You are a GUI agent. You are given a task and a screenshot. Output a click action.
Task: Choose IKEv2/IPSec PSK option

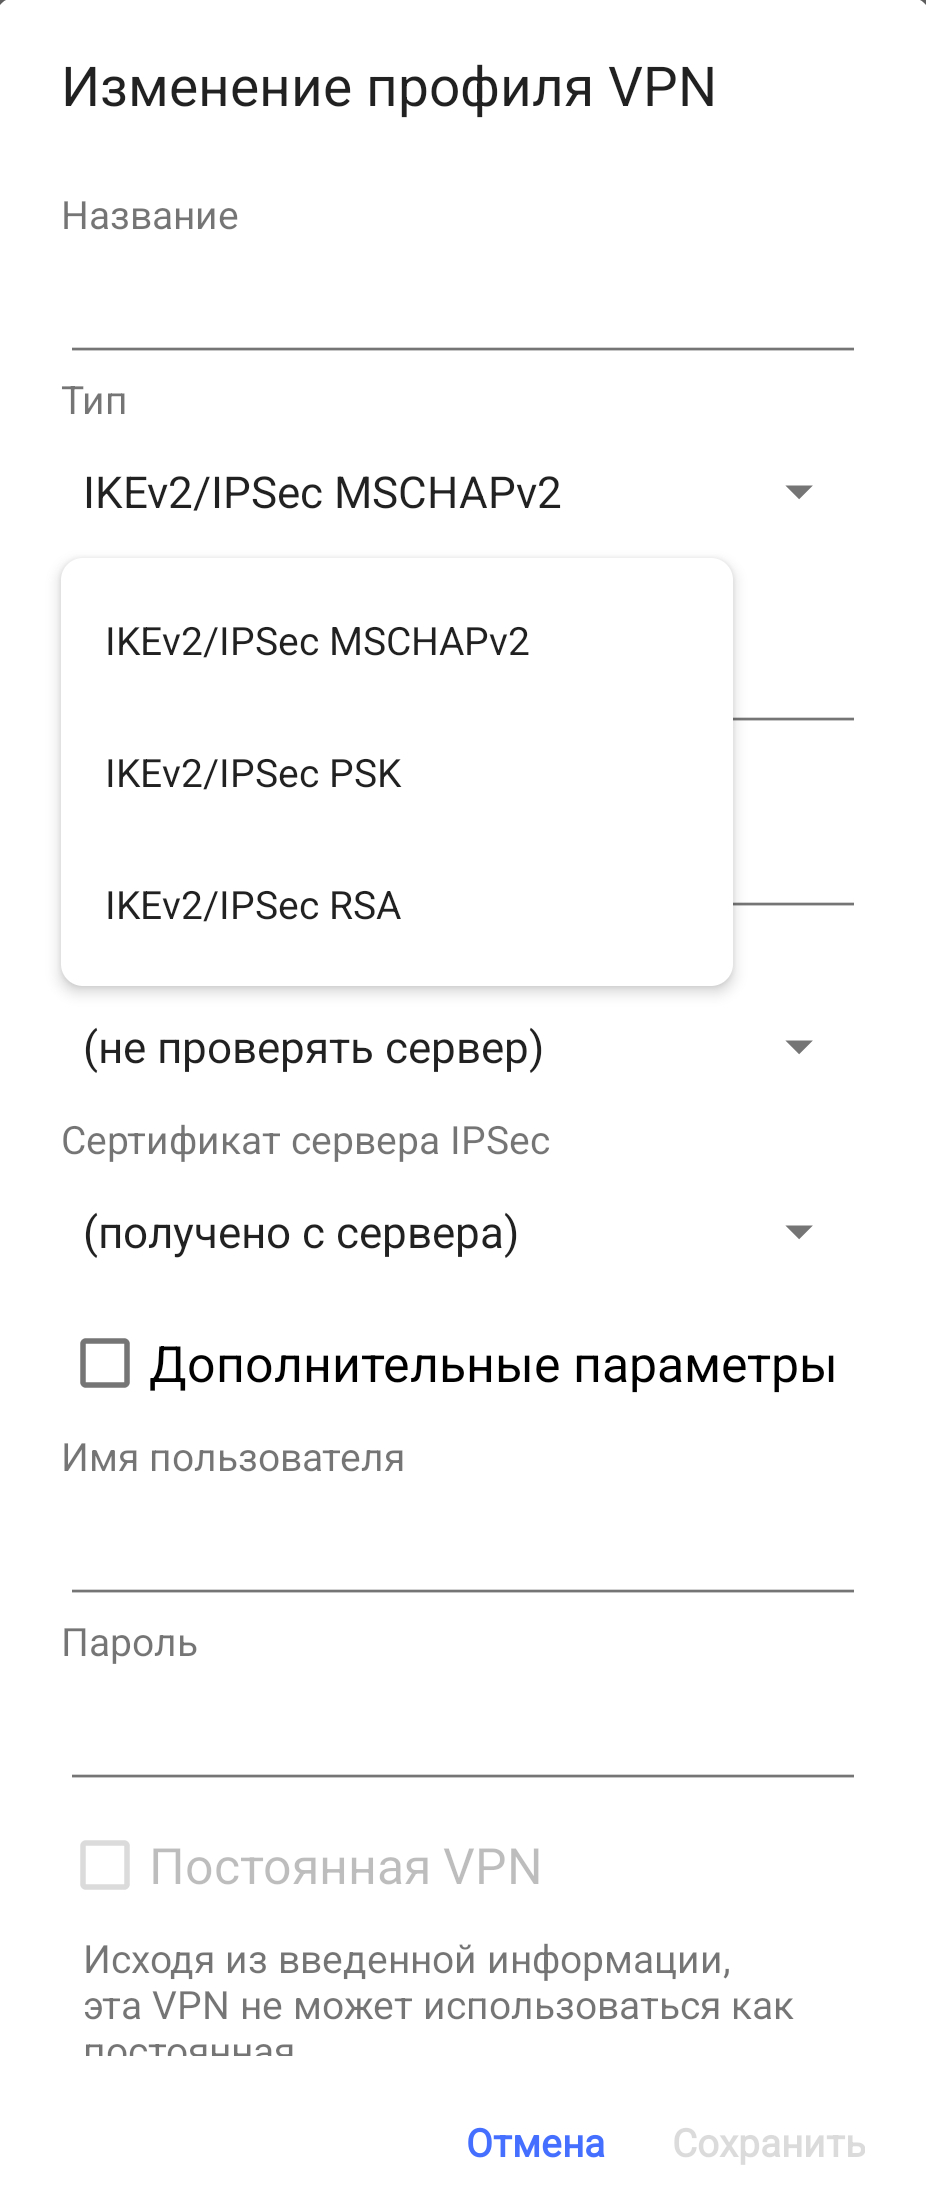pos(253,774)
